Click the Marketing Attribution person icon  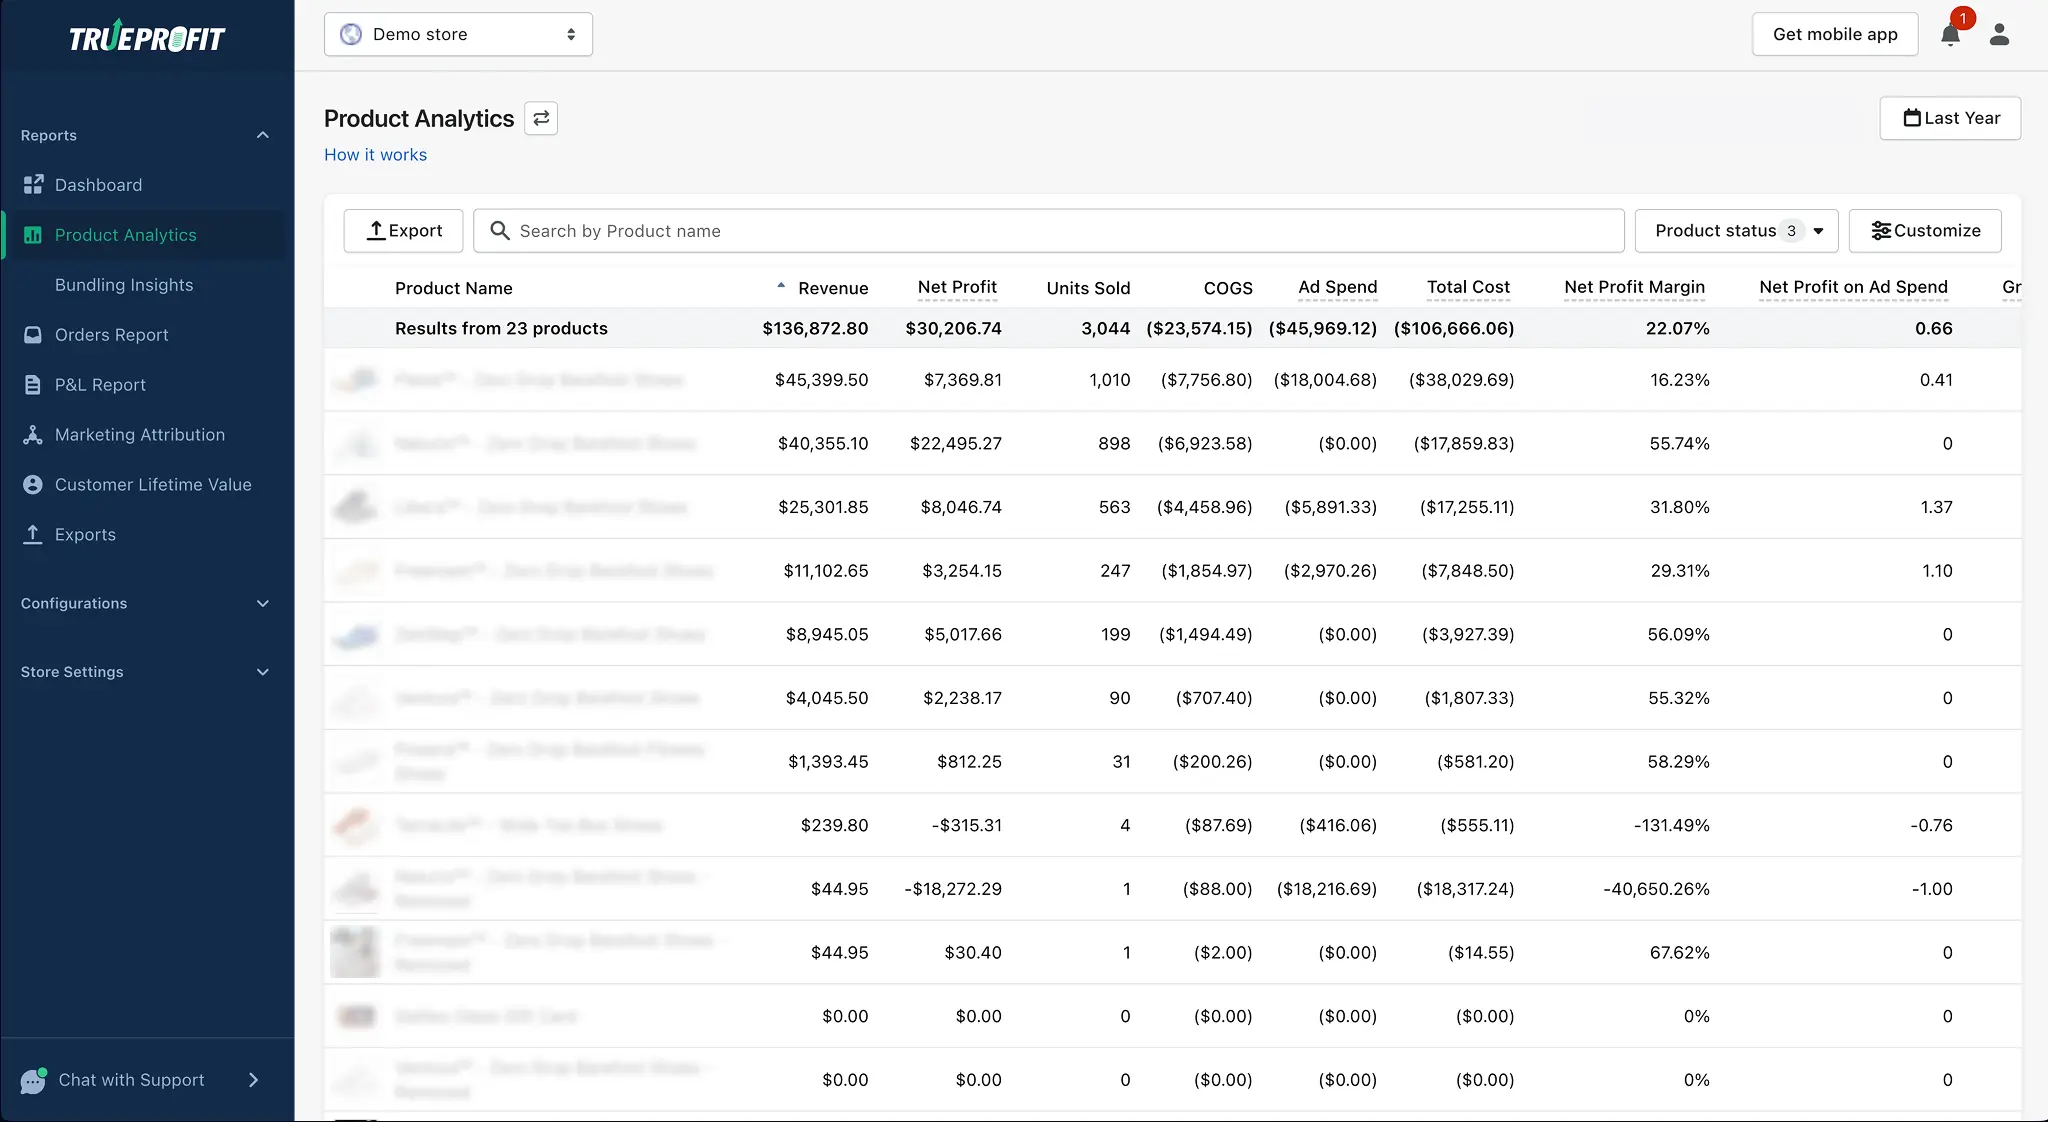[x=33, y=434]
